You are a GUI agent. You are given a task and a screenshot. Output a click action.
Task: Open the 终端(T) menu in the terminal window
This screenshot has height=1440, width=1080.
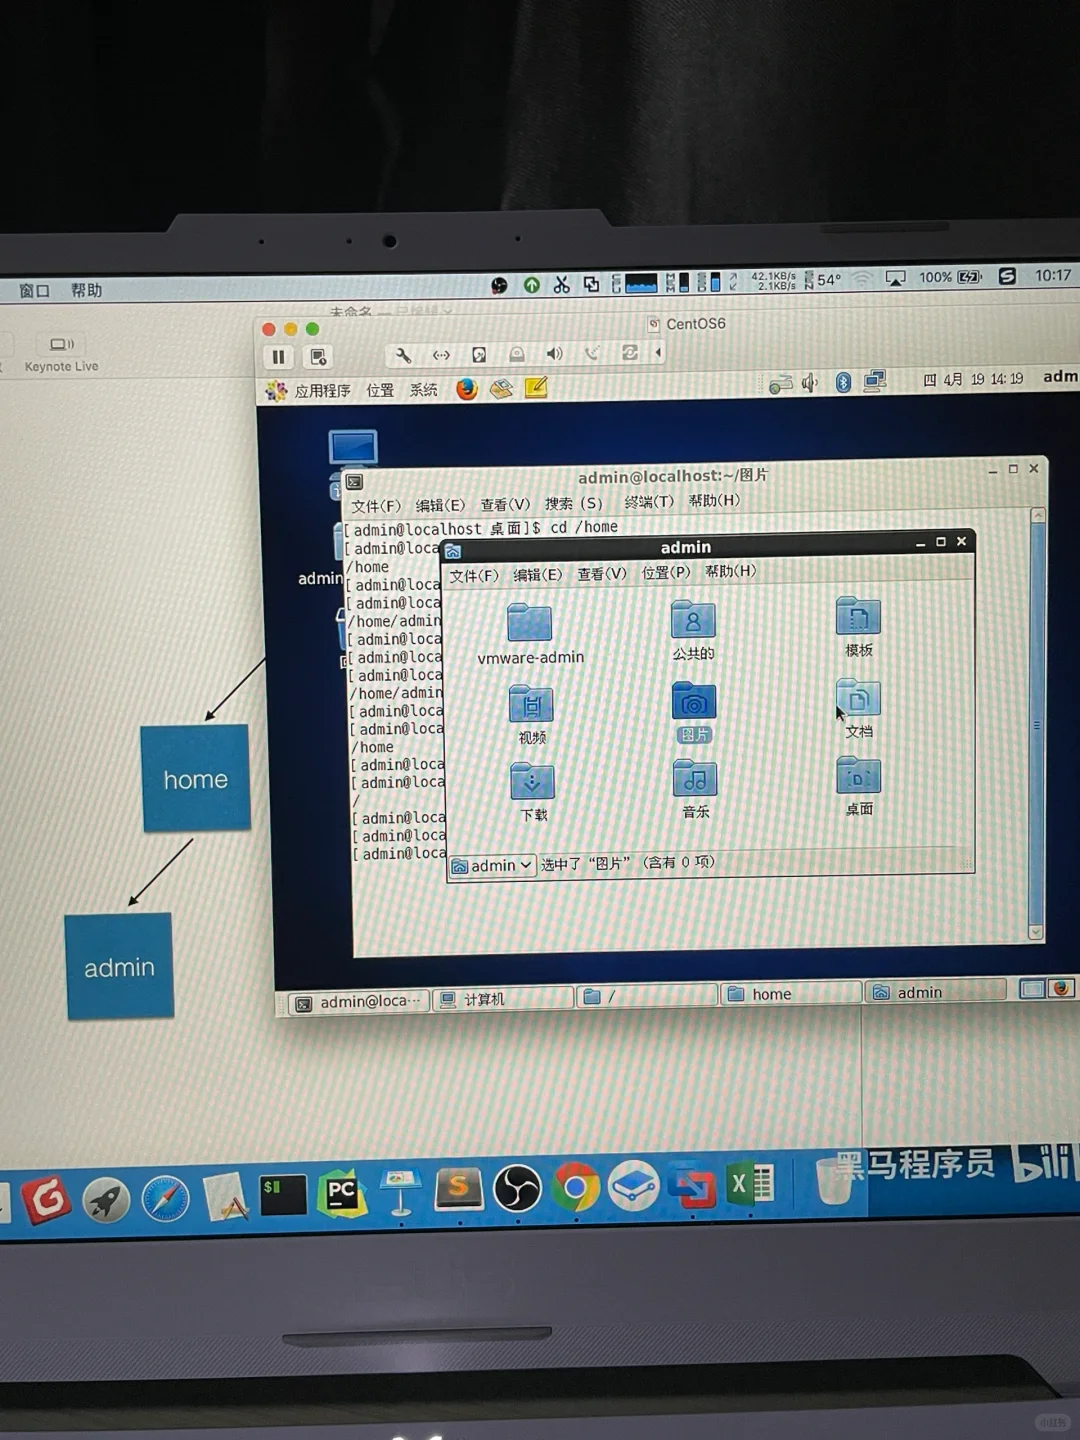click(647, 501)
